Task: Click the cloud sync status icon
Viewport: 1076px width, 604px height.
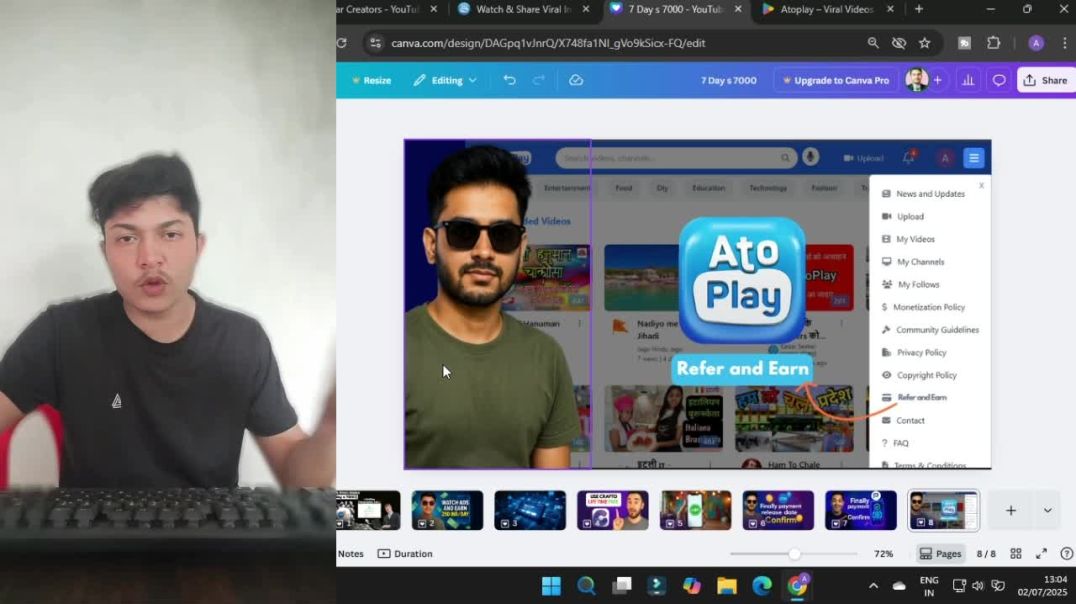Action: coord(578,80)
